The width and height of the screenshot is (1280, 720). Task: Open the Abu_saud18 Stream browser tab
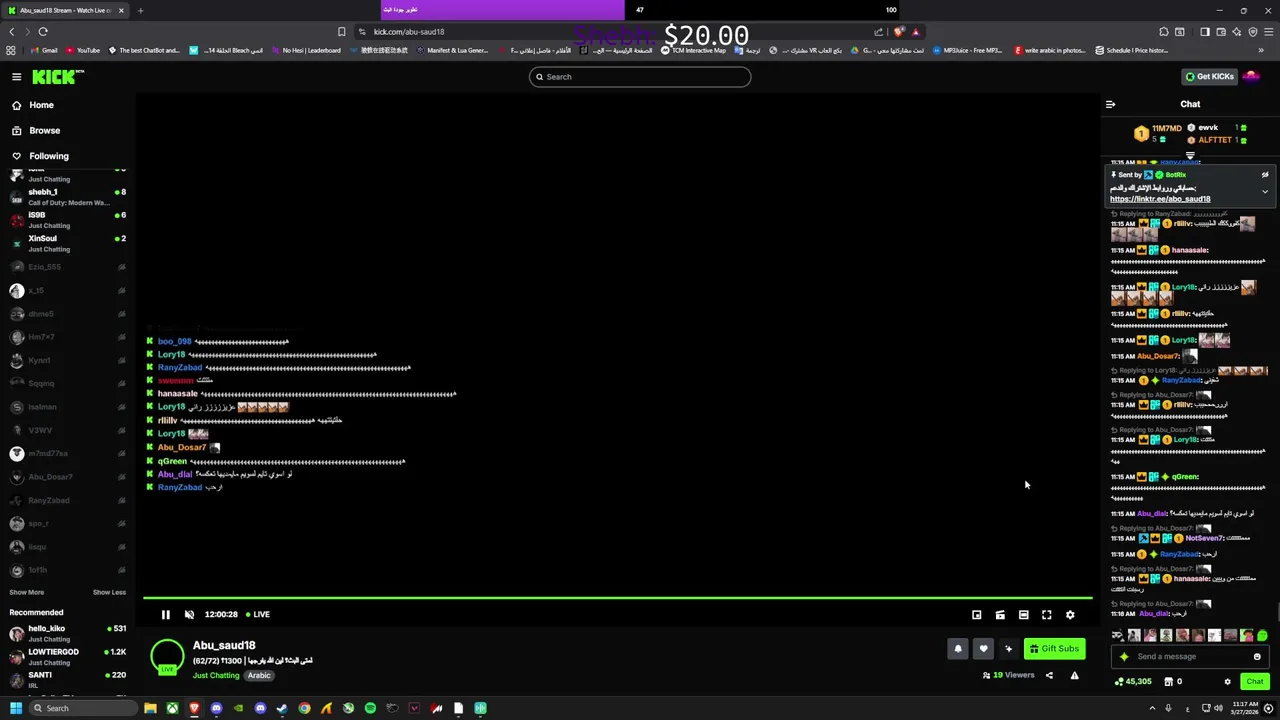click(66, 10)
